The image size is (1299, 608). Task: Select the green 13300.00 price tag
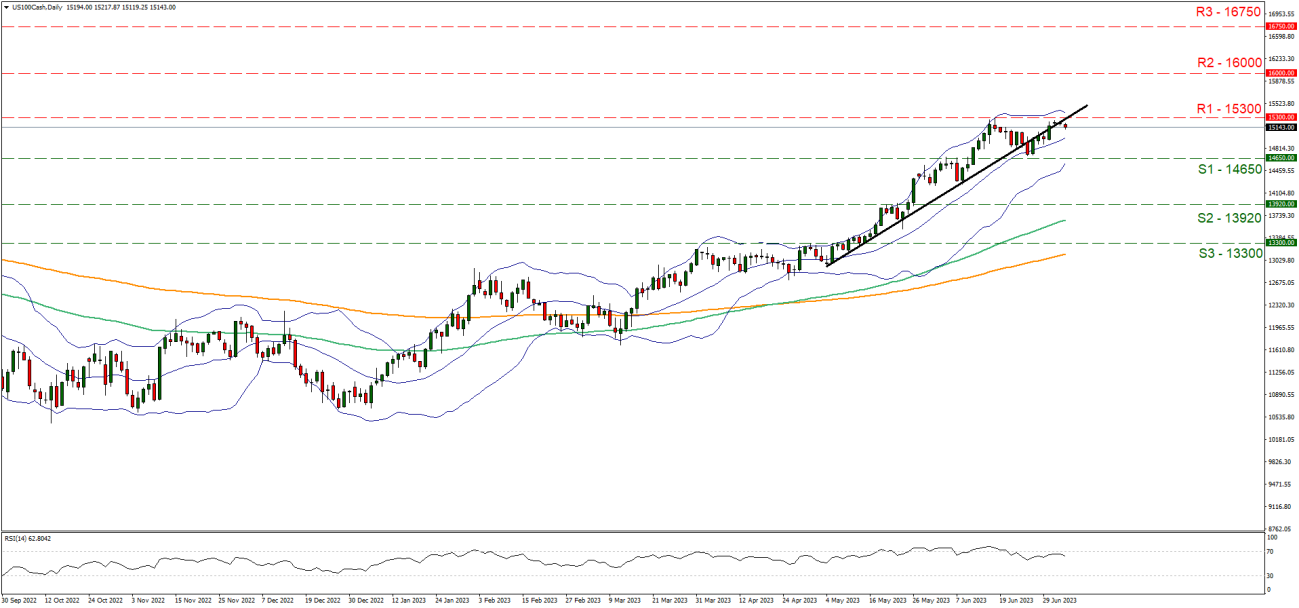[x=1280, y=243]
